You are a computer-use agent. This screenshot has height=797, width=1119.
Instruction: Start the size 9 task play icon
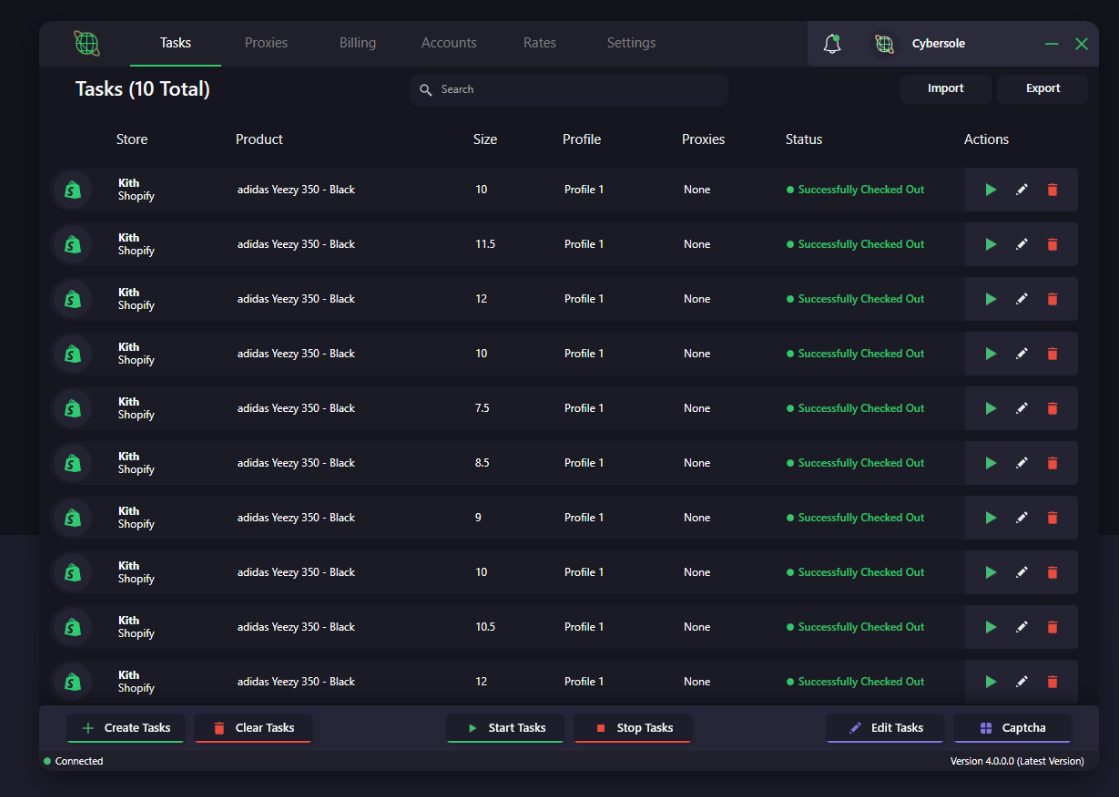[991, 517]
